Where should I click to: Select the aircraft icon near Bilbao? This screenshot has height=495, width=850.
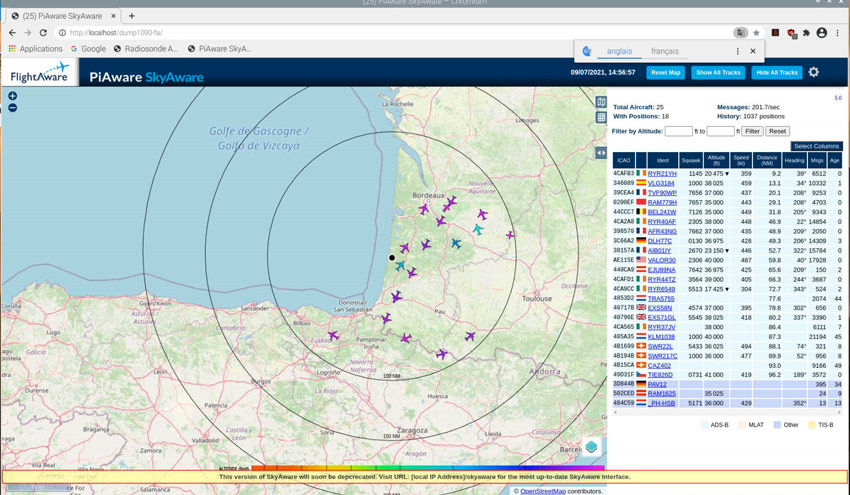click(x=333, y=336)
